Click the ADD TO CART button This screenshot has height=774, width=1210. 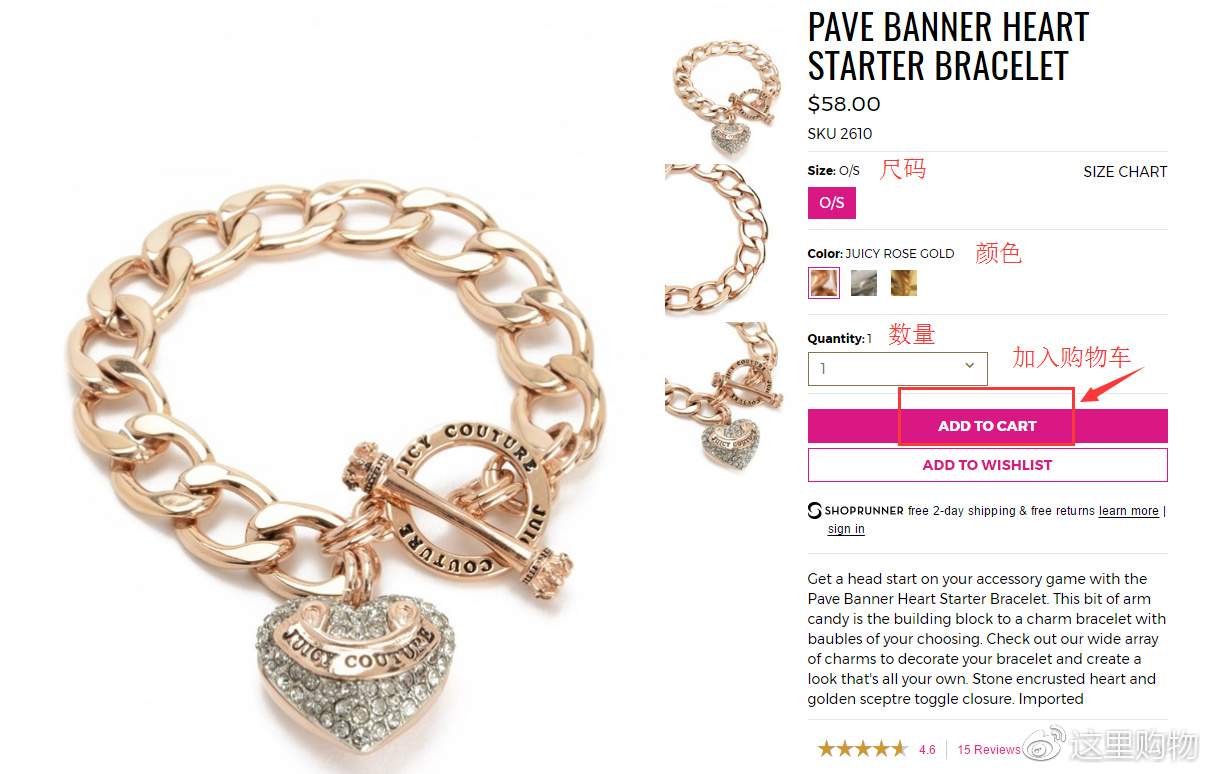987,426
